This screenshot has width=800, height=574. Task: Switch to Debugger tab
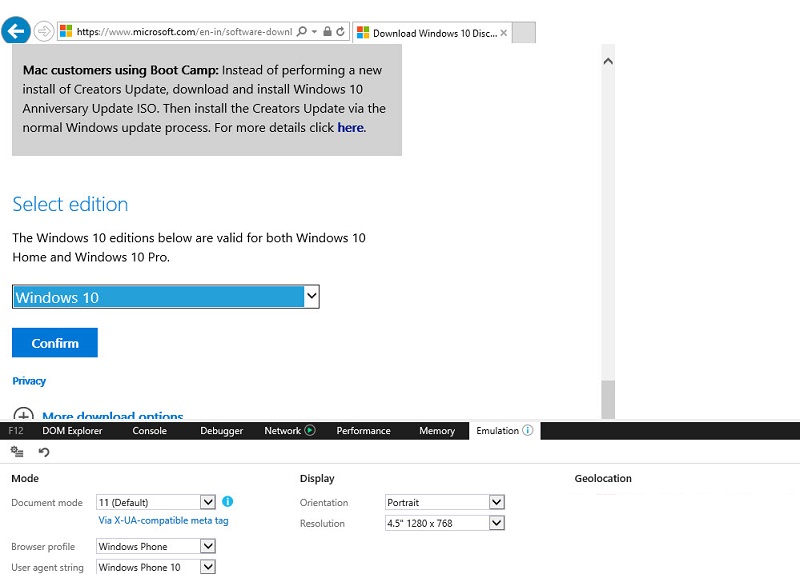[221, 431]
